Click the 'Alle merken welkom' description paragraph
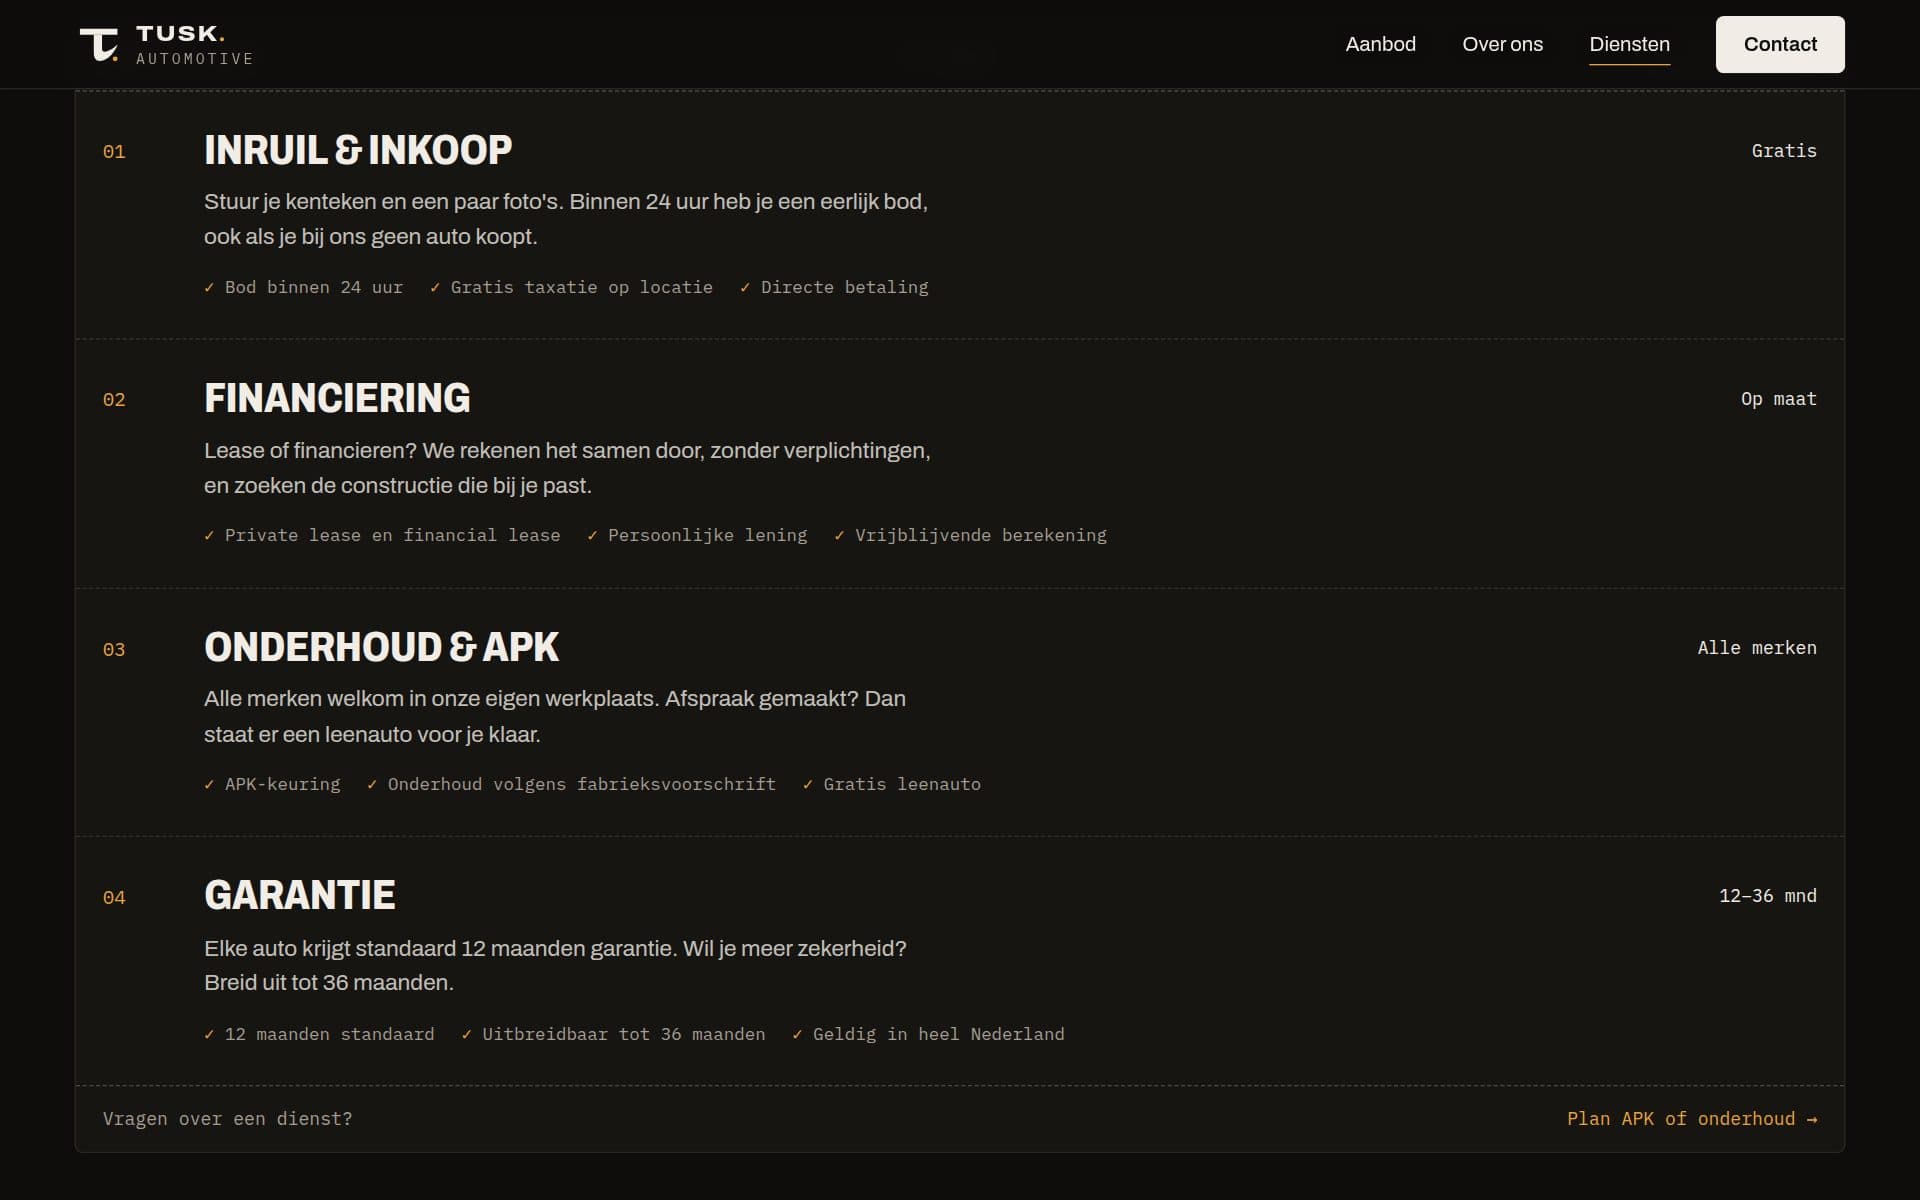Viewport: 1920px width, 1200px height. pos(555,716)
